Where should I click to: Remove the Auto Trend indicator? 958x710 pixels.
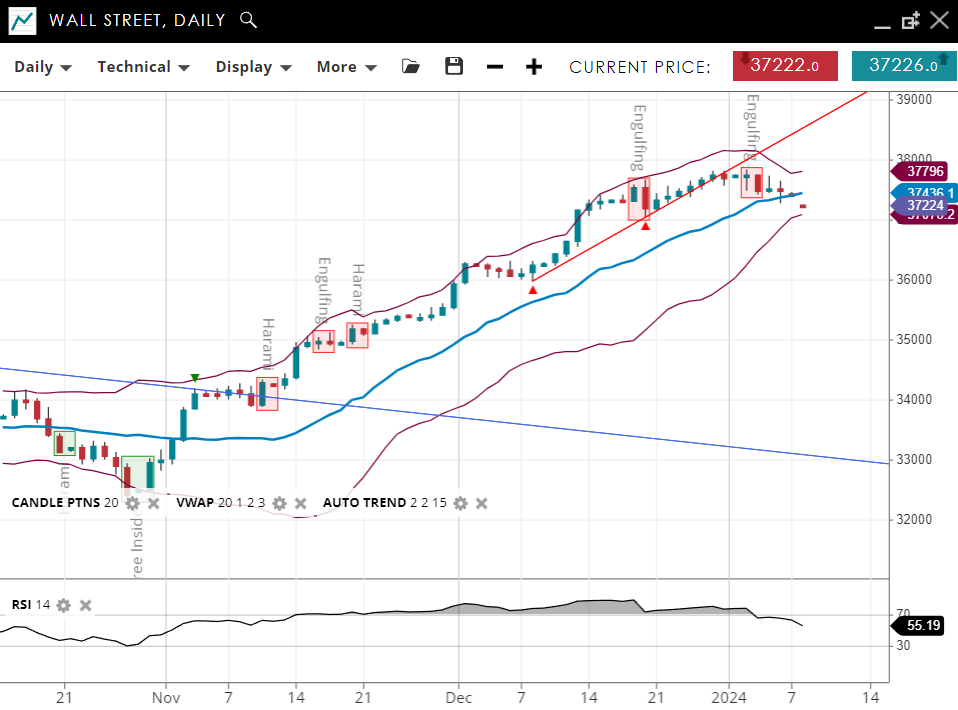coord(481,503)
